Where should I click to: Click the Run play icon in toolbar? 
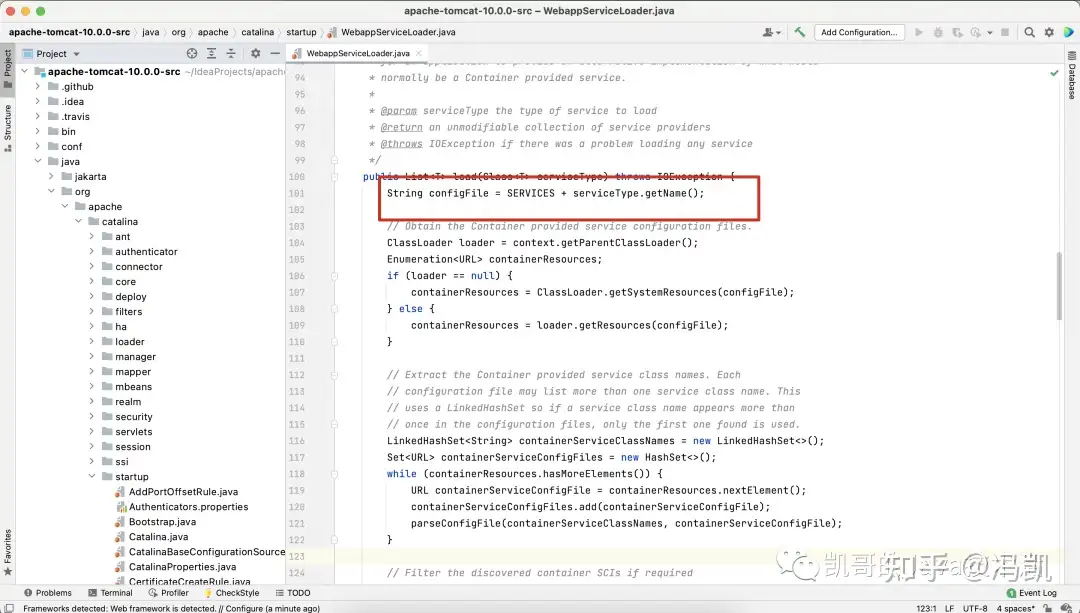(x=918, y=32)
